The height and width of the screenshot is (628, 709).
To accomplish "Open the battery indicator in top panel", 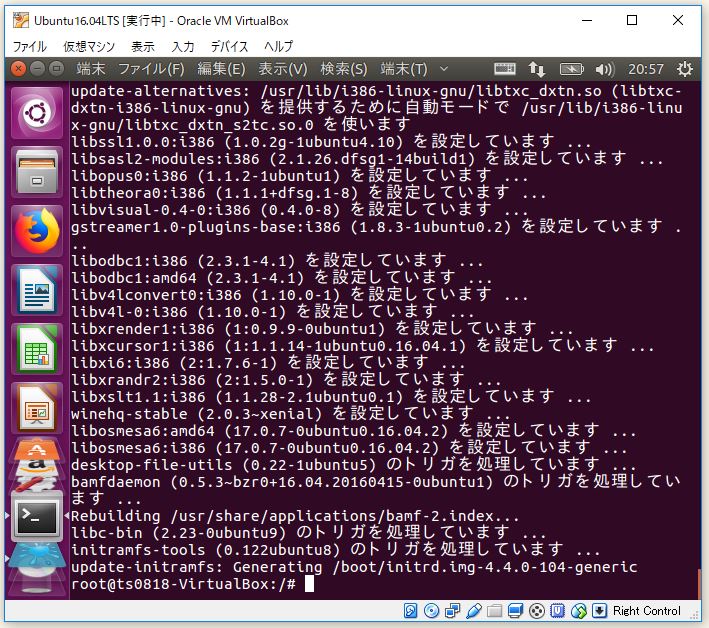I will tap(572, 69).
